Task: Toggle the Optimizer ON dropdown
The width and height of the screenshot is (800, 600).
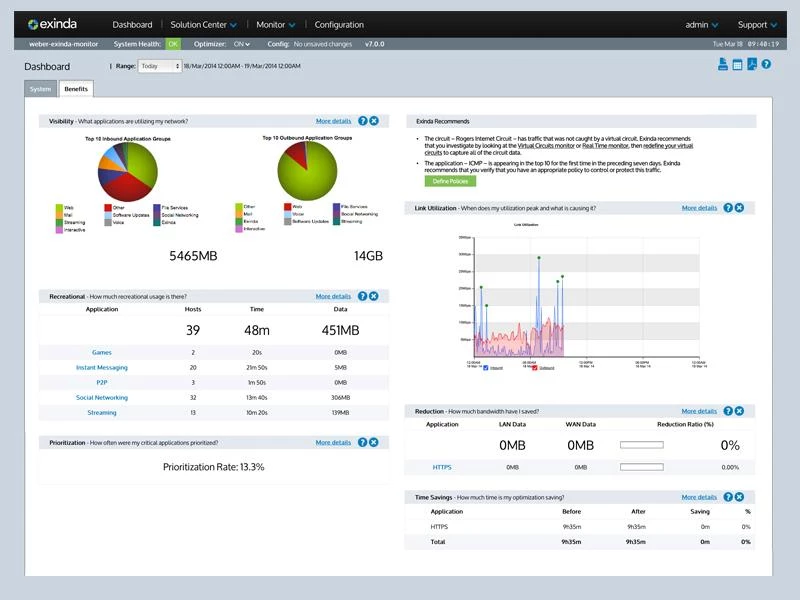Action: [x=242, y=44]
